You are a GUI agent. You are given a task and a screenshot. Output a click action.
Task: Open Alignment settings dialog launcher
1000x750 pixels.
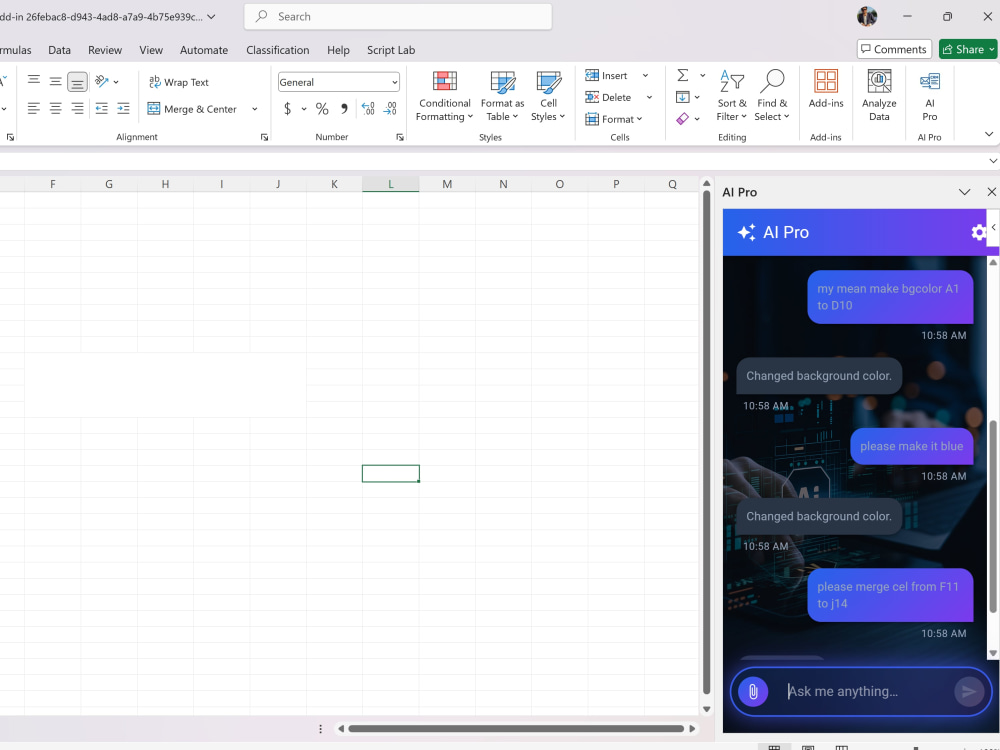264,137
